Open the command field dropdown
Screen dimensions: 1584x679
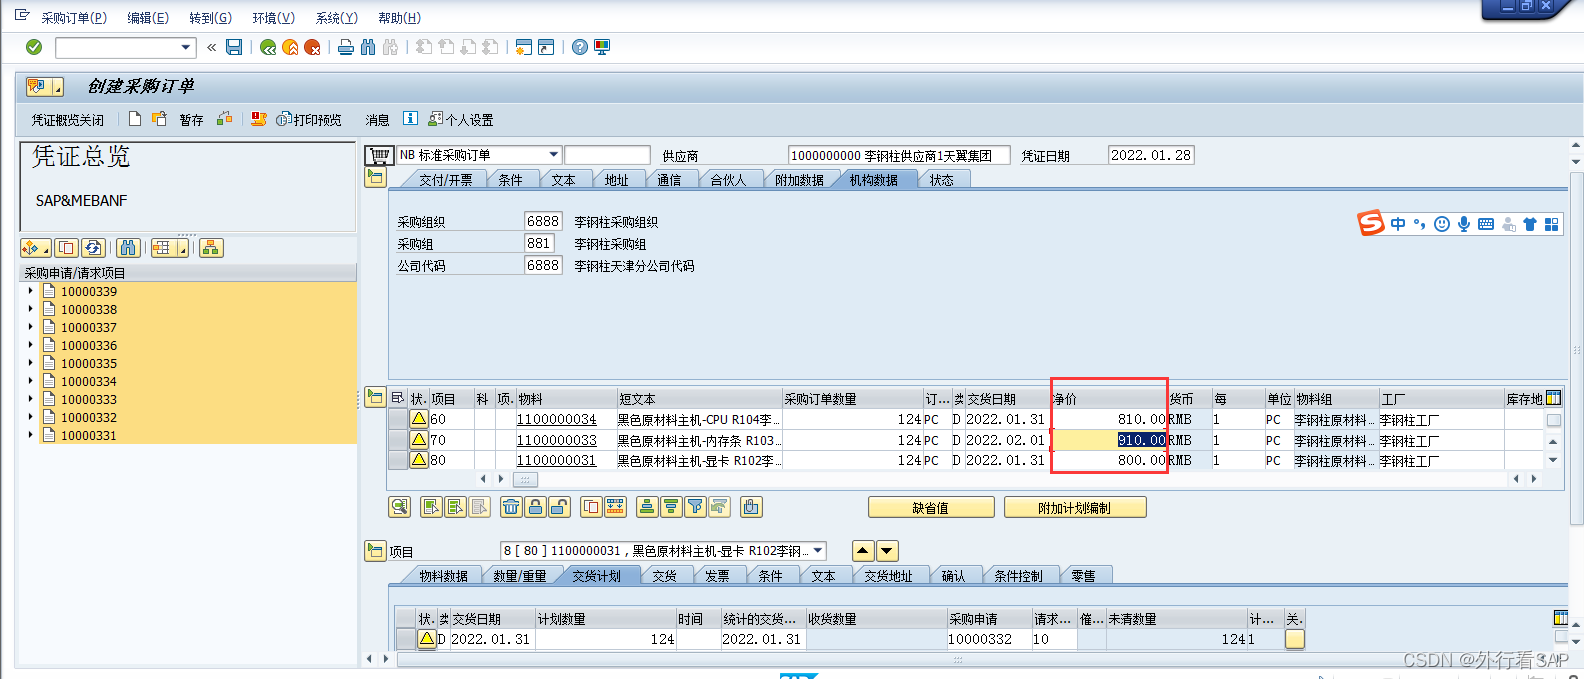(x=186, y=47)
